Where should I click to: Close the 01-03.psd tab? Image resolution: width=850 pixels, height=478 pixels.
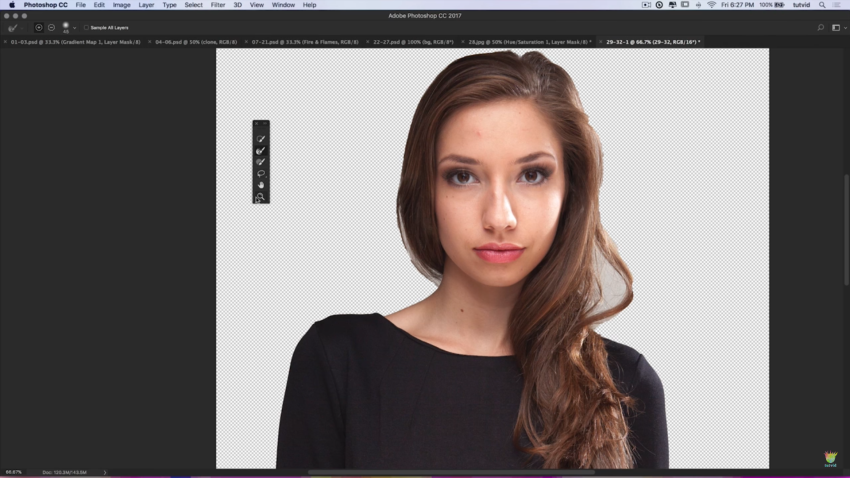click(5, 42)
